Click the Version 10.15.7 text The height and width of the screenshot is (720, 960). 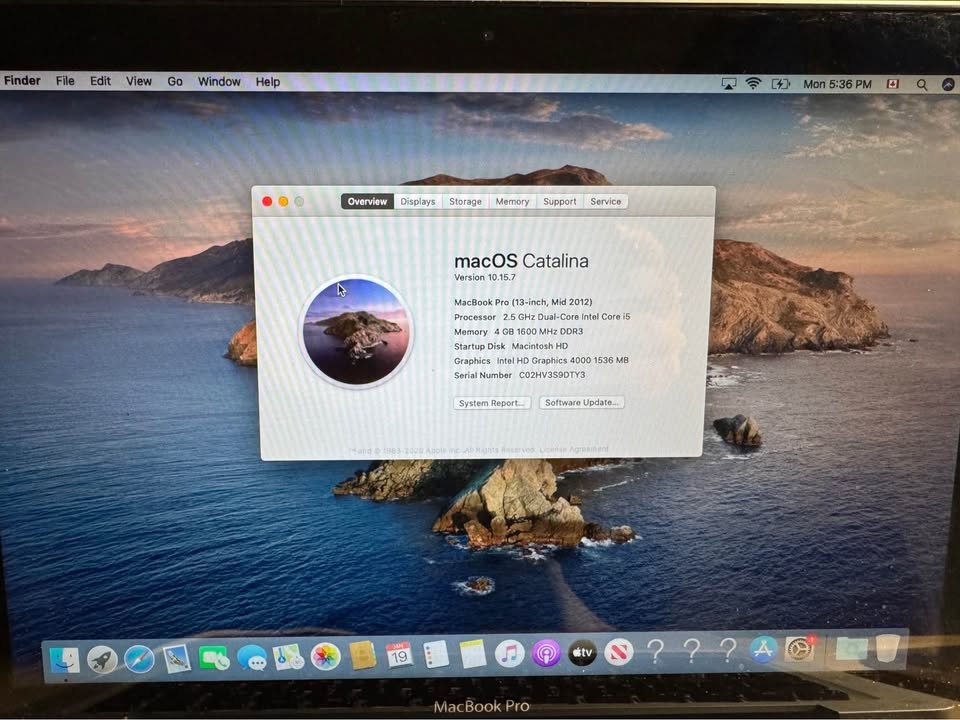click(485, 277)
